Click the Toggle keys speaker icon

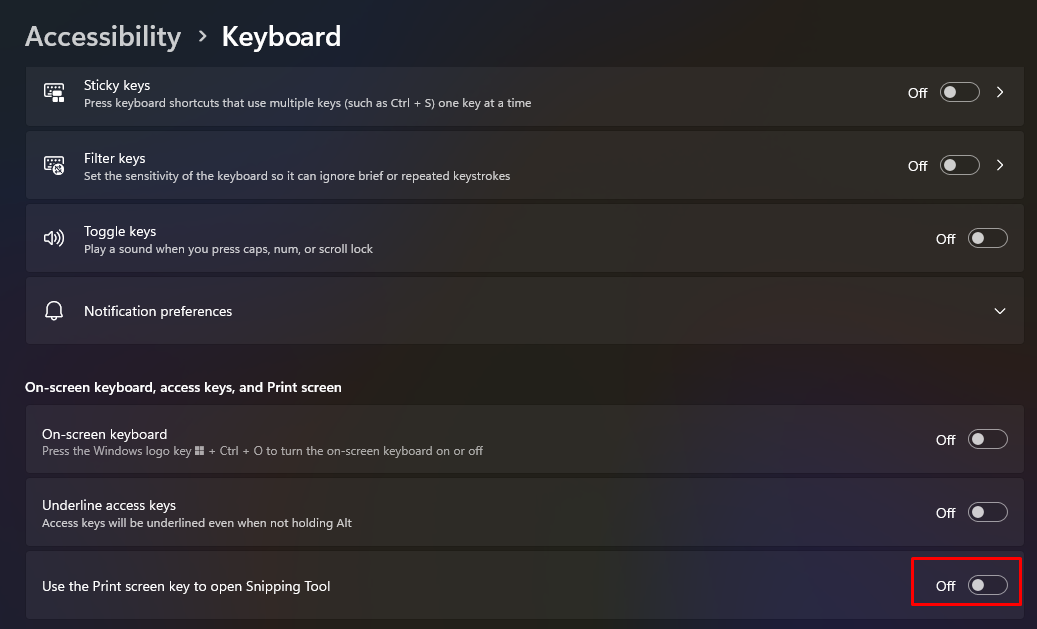pyautogui.click(x=54, y=238)
